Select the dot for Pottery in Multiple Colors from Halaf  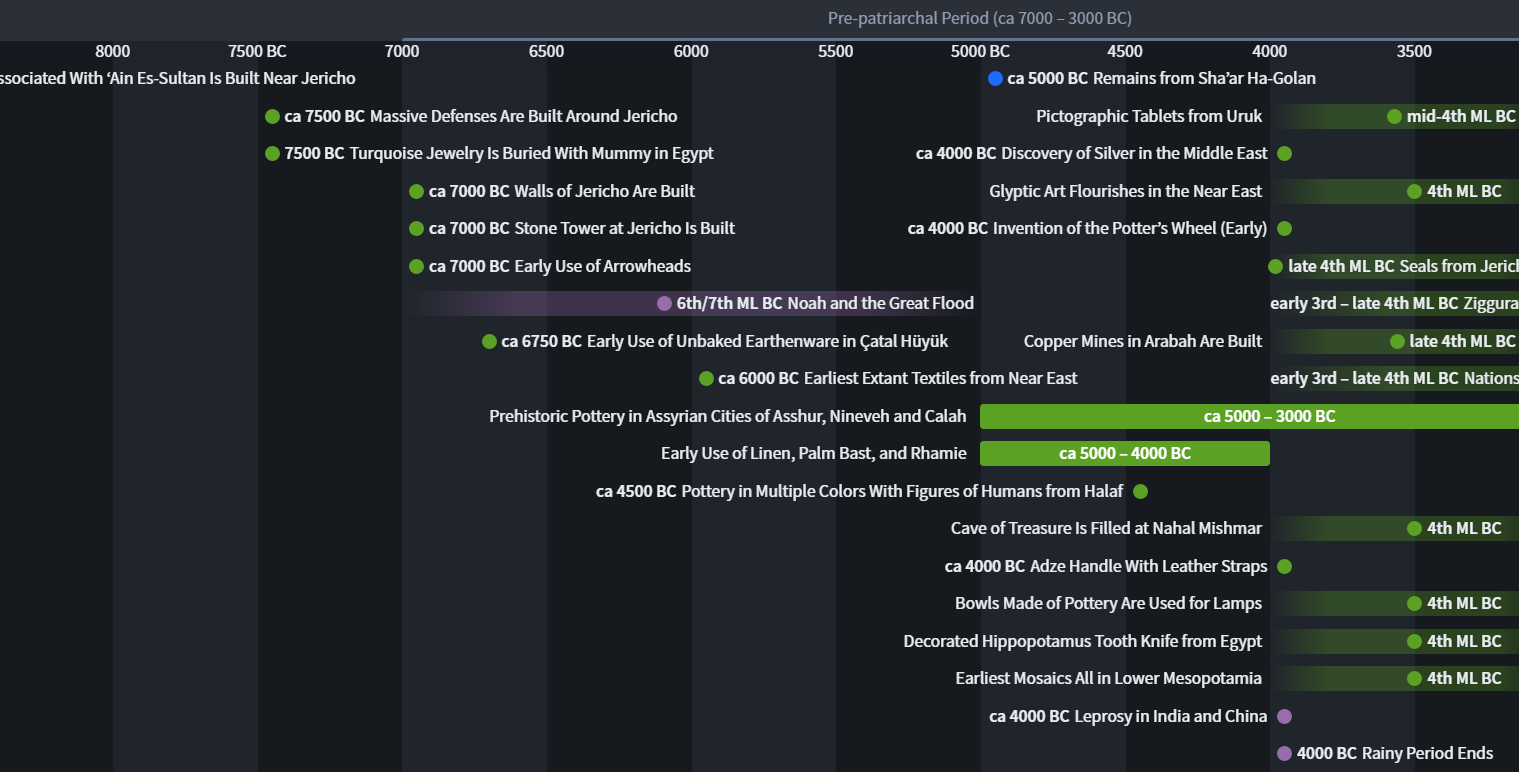[x=1140, y=491]
